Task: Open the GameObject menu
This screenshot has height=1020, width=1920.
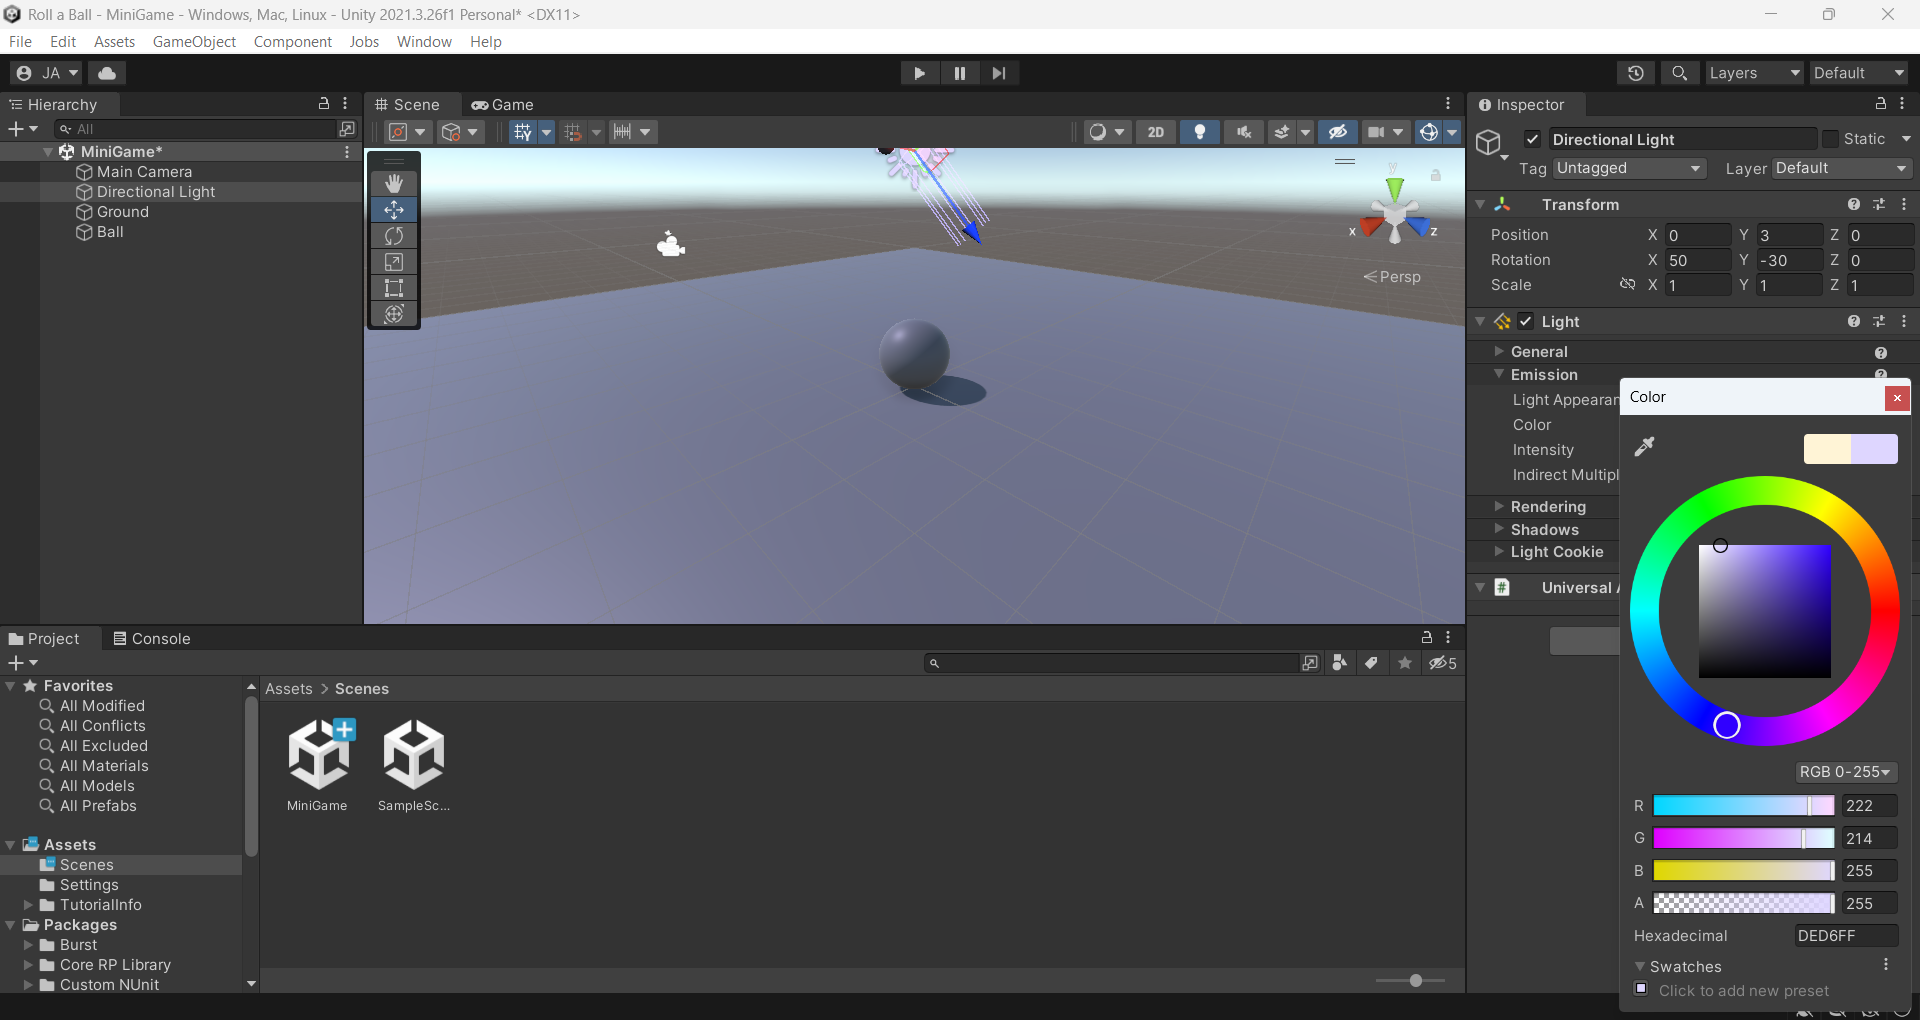Action: [x=194, y=41]
